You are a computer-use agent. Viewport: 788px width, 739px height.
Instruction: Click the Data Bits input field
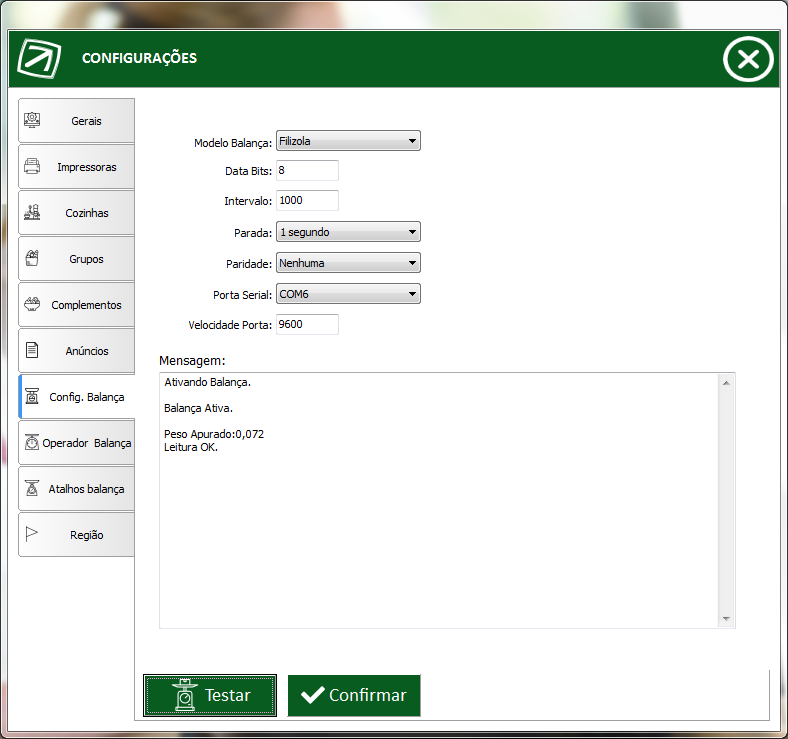point(308,170)
